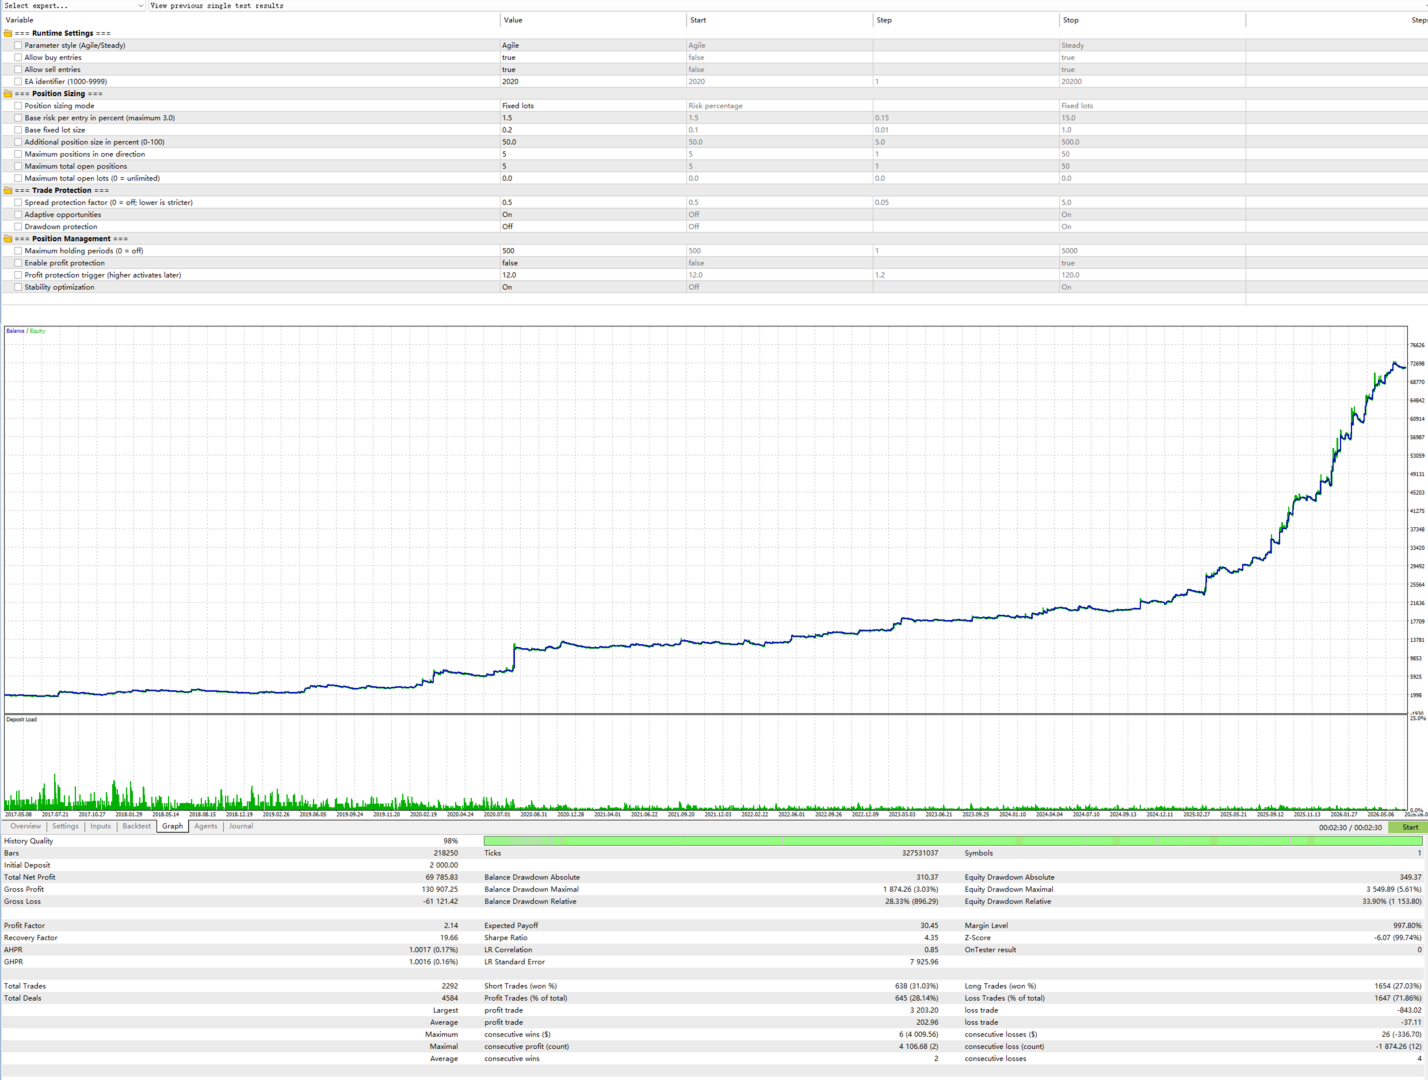1428x1080 pixels.
Task: Click the Total Net Profit value 69 785.83
Action: pyautogui.click(x=441, y=877)
